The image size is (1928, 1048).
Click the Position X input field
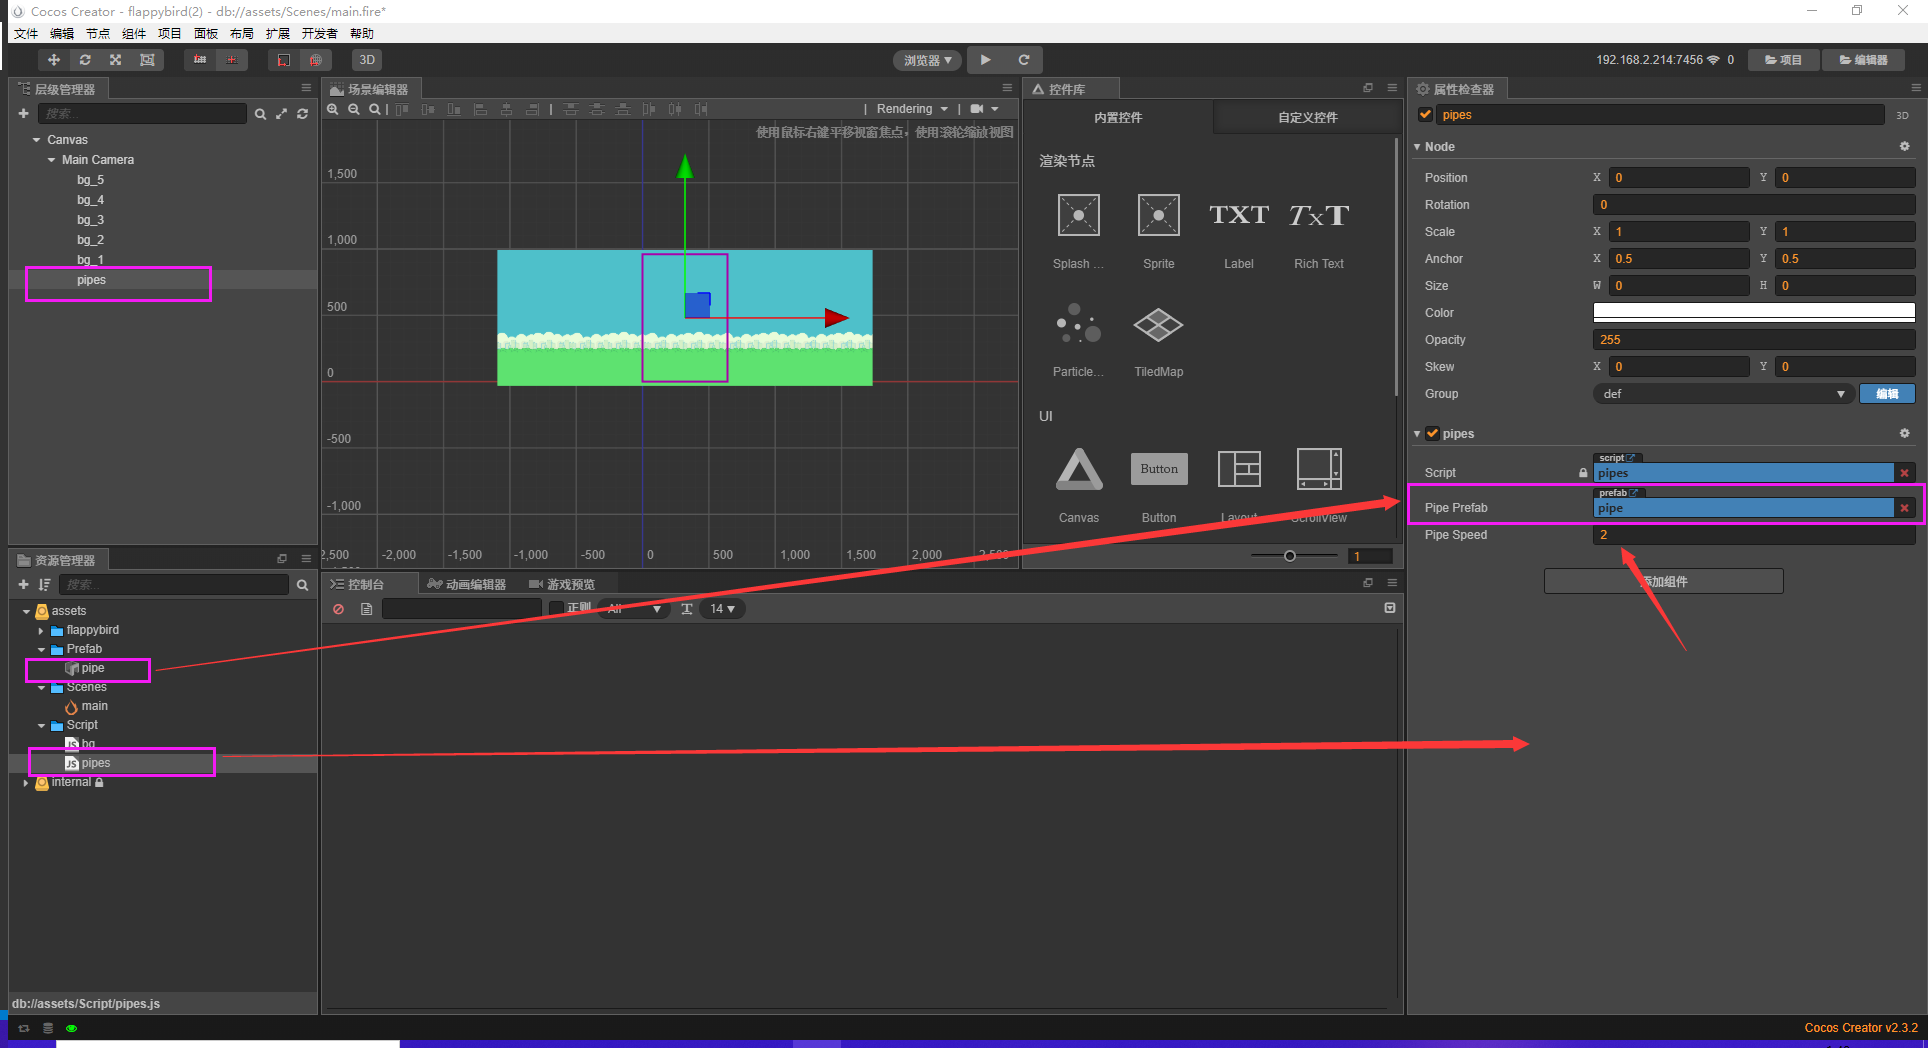tap(1679, 178)
